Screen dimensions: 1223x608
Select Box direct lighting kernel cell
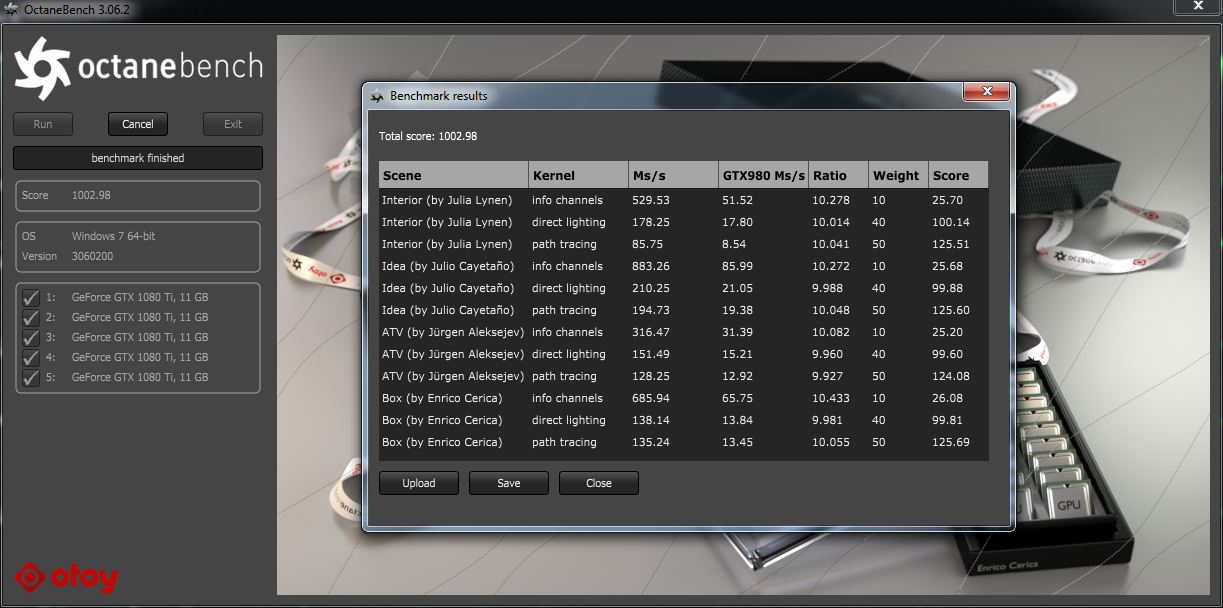[x=569, y=420]
